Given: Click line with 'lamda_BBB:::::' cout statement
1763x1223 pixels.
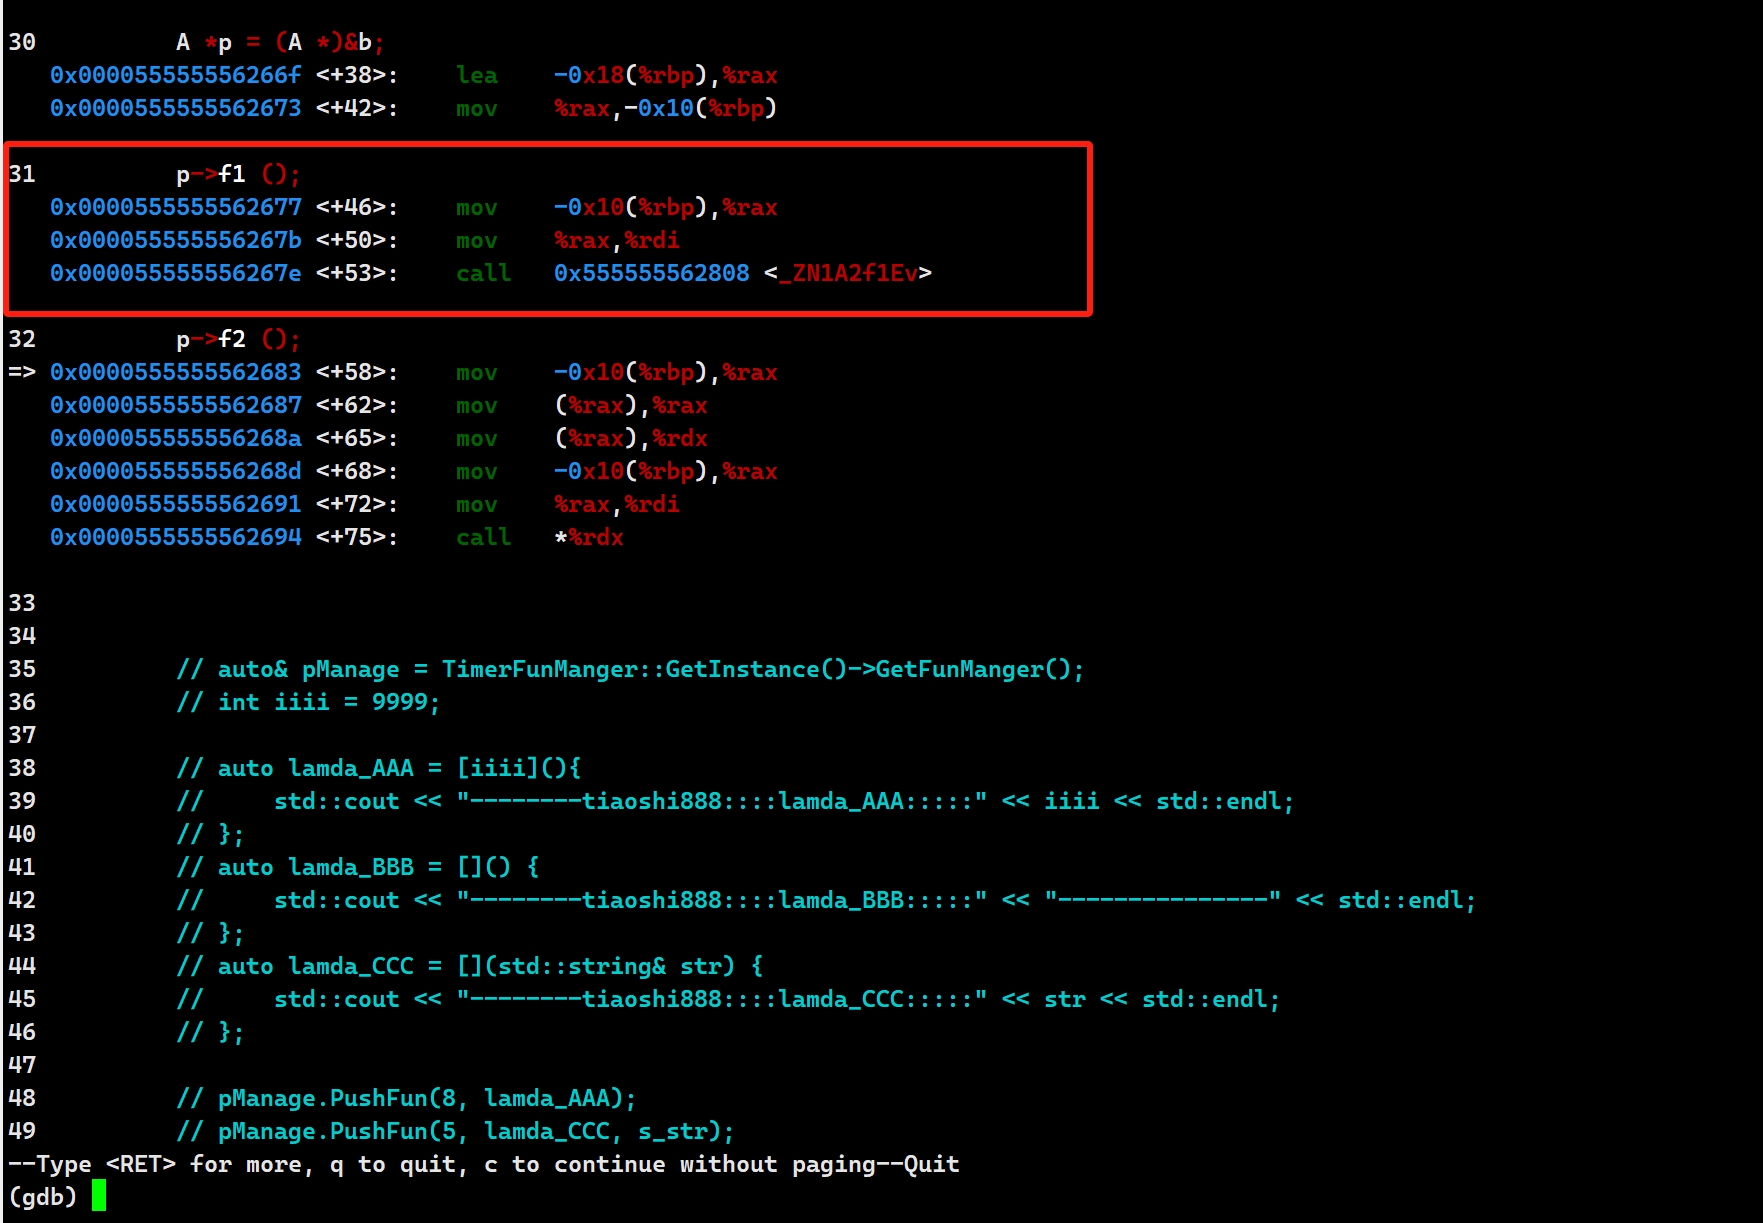Looking at the screenshot, I should click(x=826, y=900).
